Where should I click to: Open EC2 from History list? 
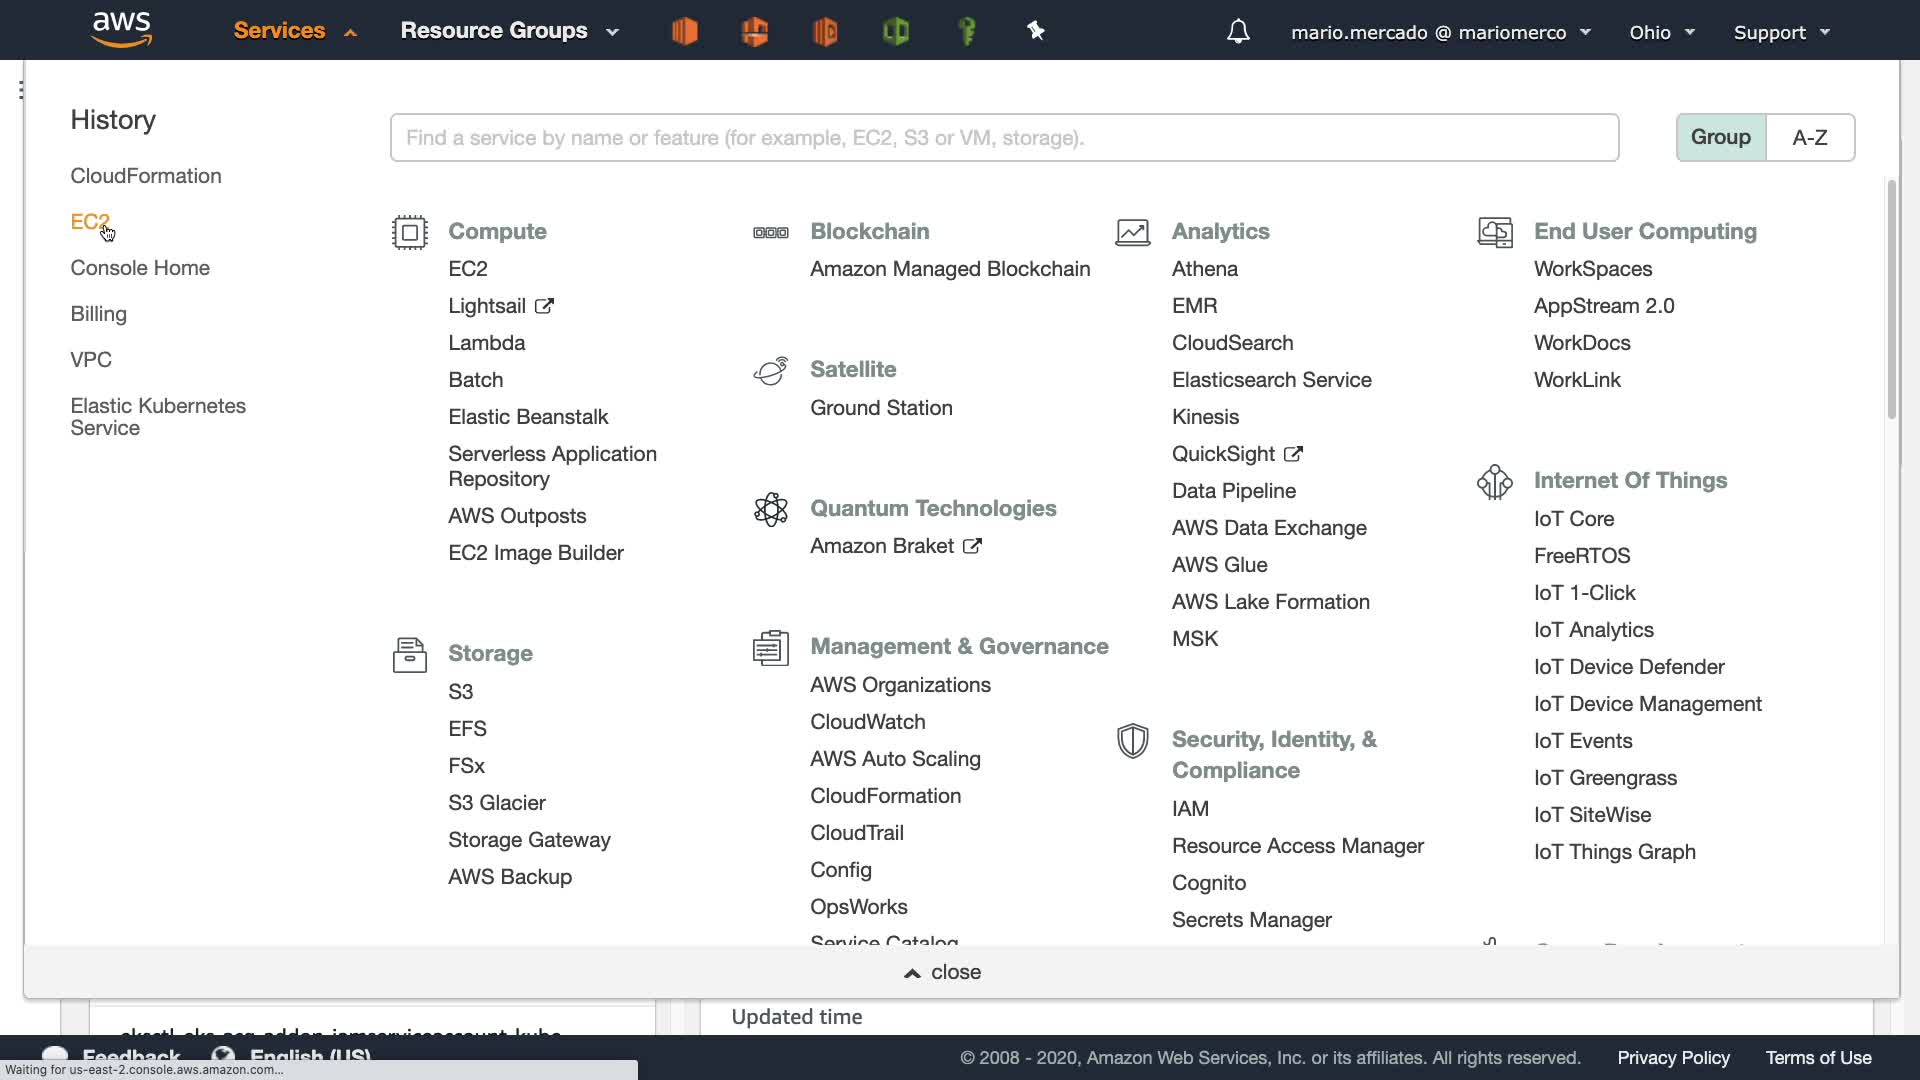pos(89,221)
